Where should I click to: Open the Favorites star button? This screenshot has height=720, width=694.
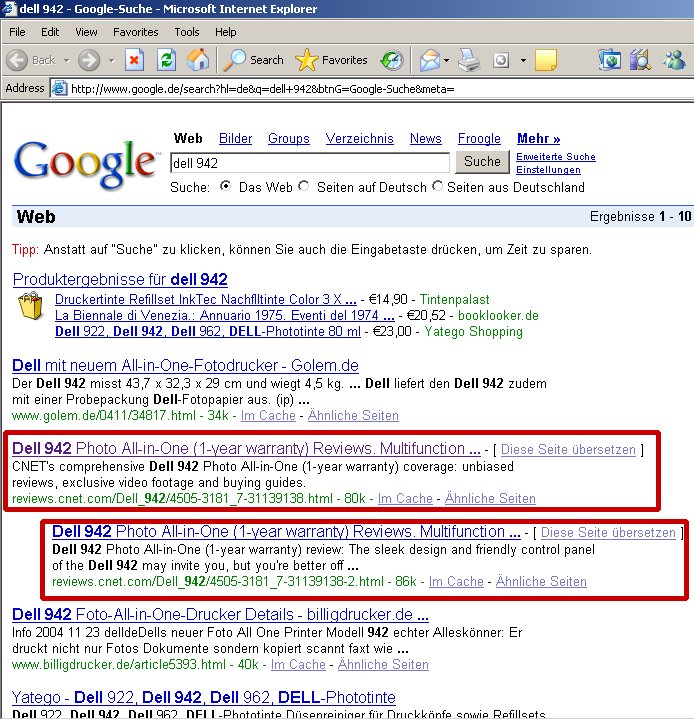point(331,60)
